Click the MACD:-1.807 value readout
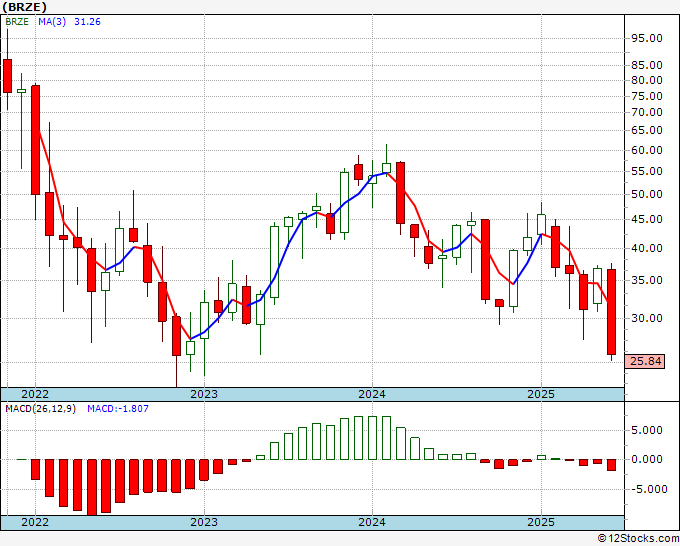The height and width of the screenshot is (546, 680). pyautogui.click(x=118, y=409)
